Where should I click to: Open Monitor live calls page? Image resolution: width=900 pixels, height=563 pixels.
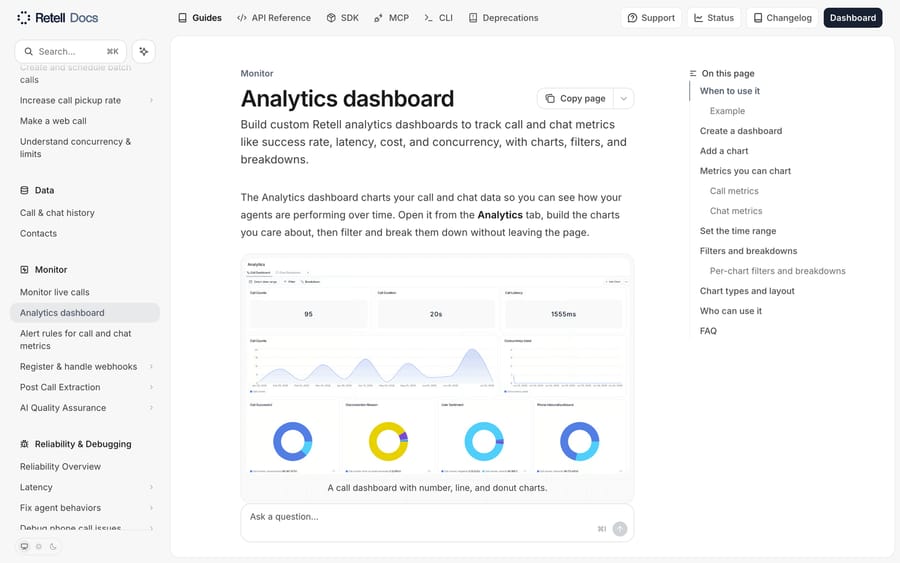click(55, 292)
